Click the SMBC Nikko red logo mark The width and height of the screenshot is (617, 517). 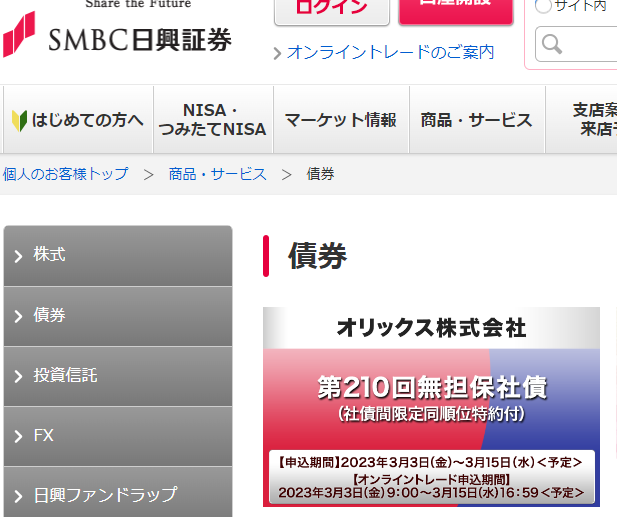click(19, 34)
